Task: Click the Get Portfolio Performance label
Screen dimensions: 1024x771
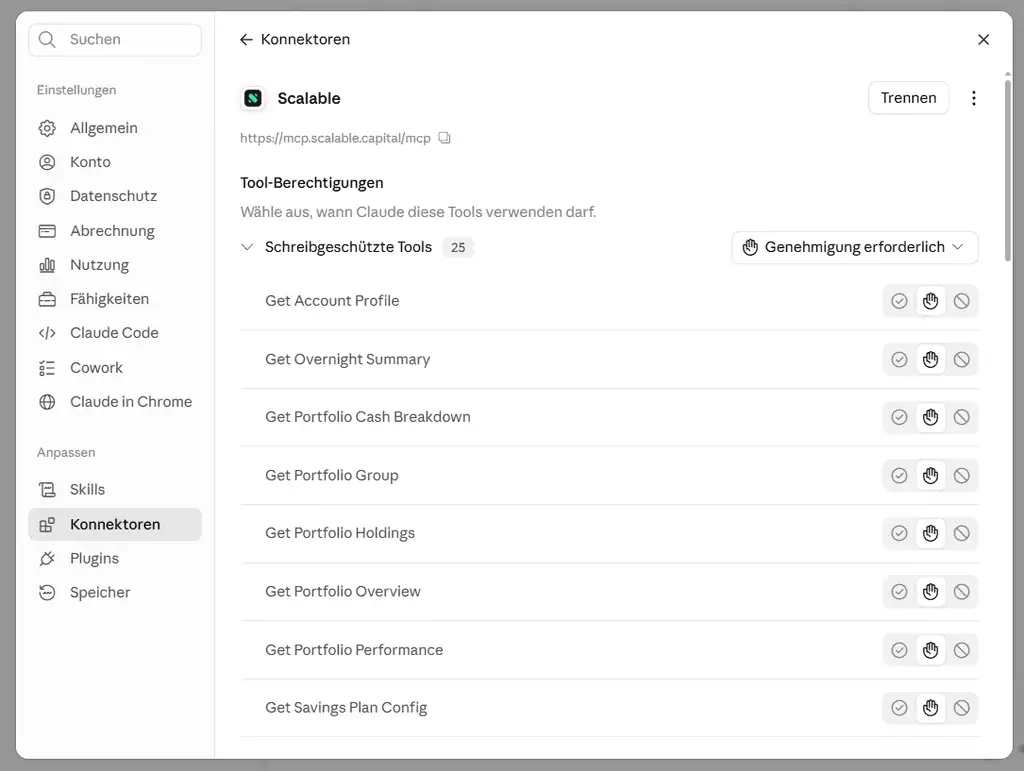Action: tap(354, 650)
